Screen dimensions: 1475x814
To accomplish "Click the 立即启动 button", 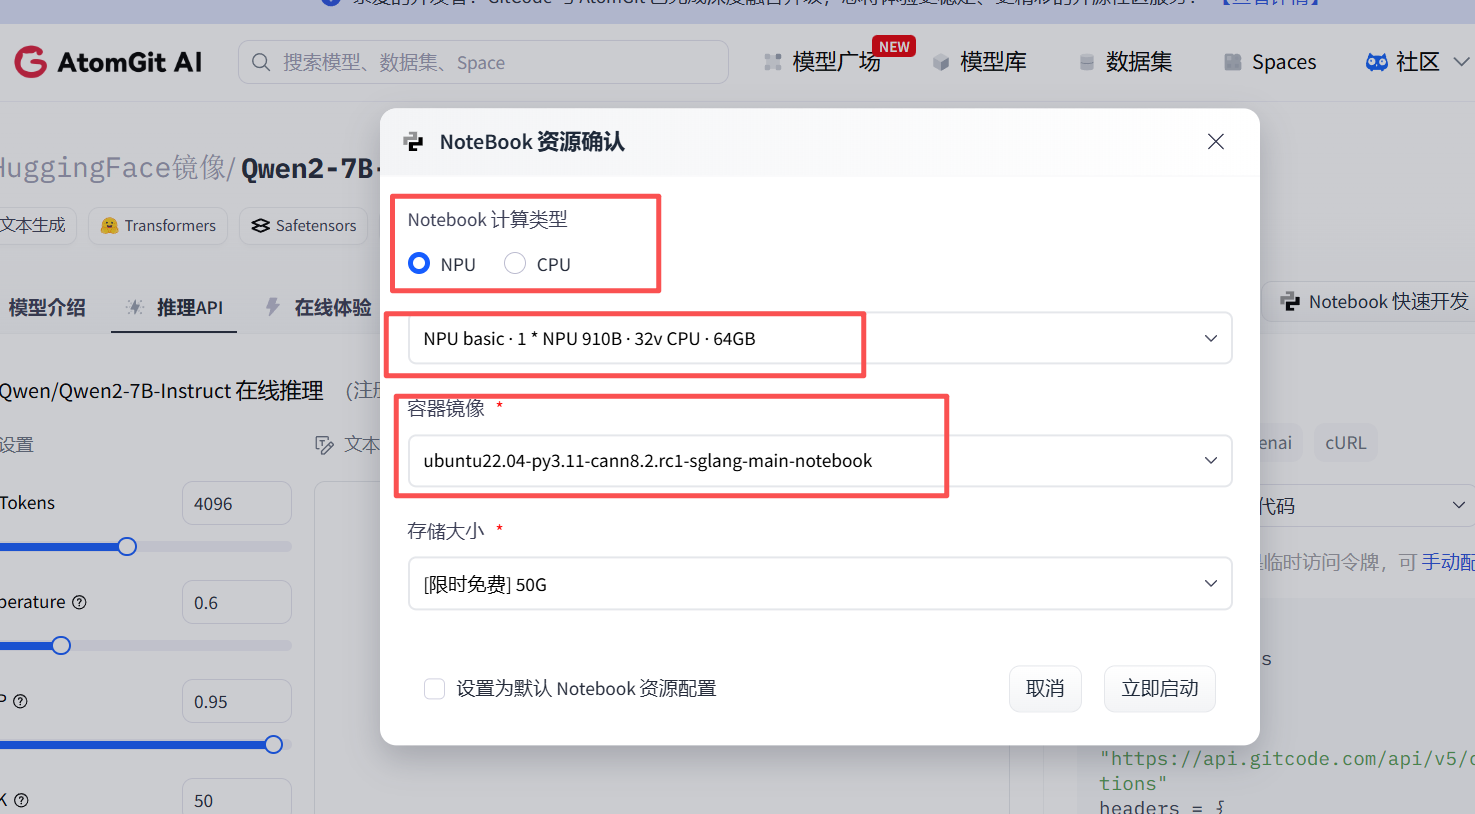I will [x=1160, y=689].
